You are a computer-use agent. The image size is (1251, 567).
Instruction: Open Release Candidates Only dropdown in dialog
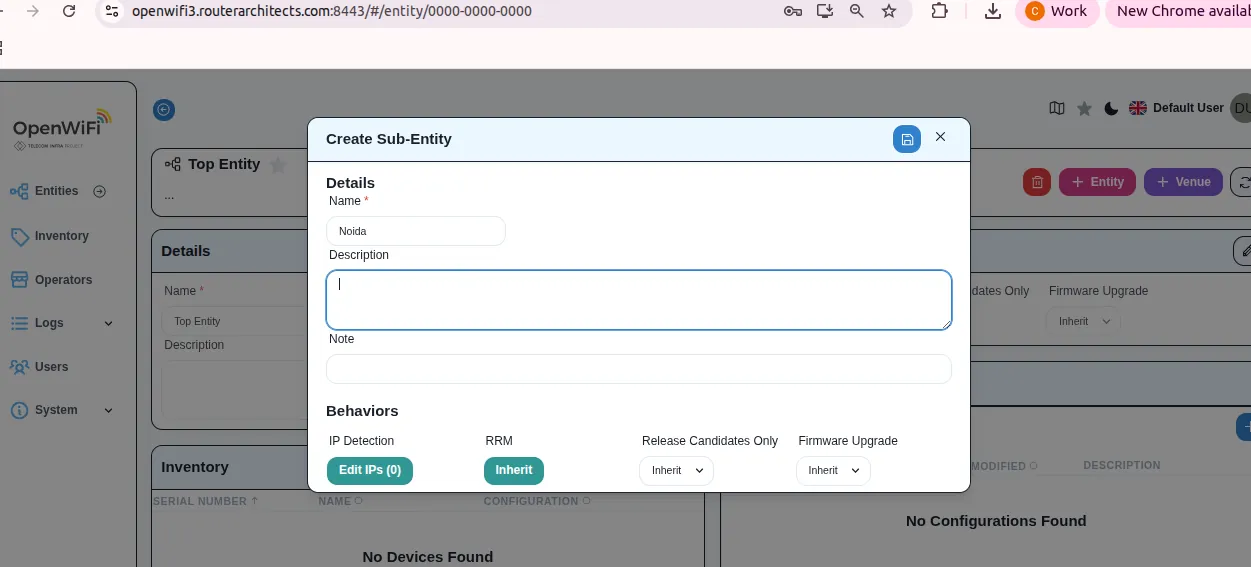[676, 470]
